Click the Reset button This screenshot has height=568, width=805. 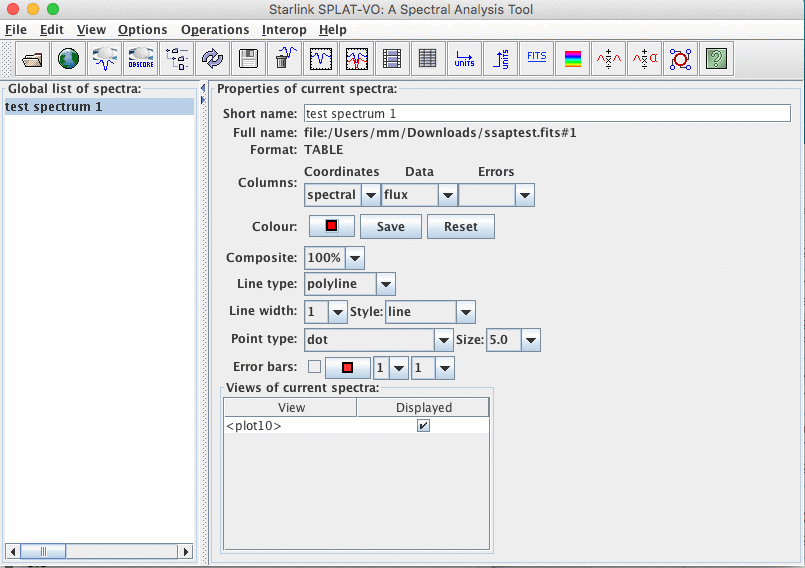coord(461,226)
